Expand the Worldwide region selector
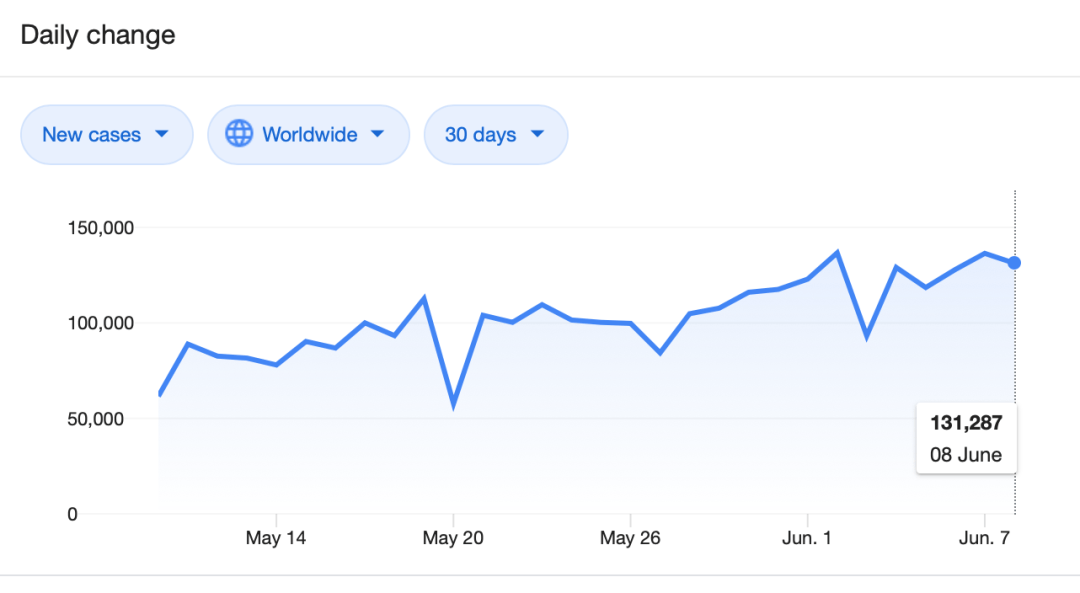1080x593 pixels. point(309,134)
